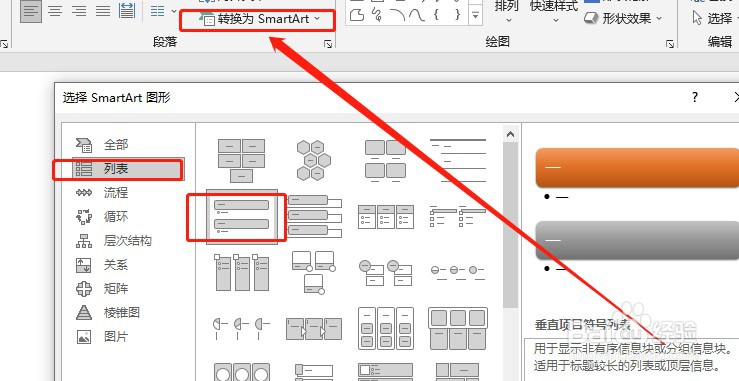Viewport: 739px width, 381px height.
Task: Click the help question mark in dialog
Action: 695,97
